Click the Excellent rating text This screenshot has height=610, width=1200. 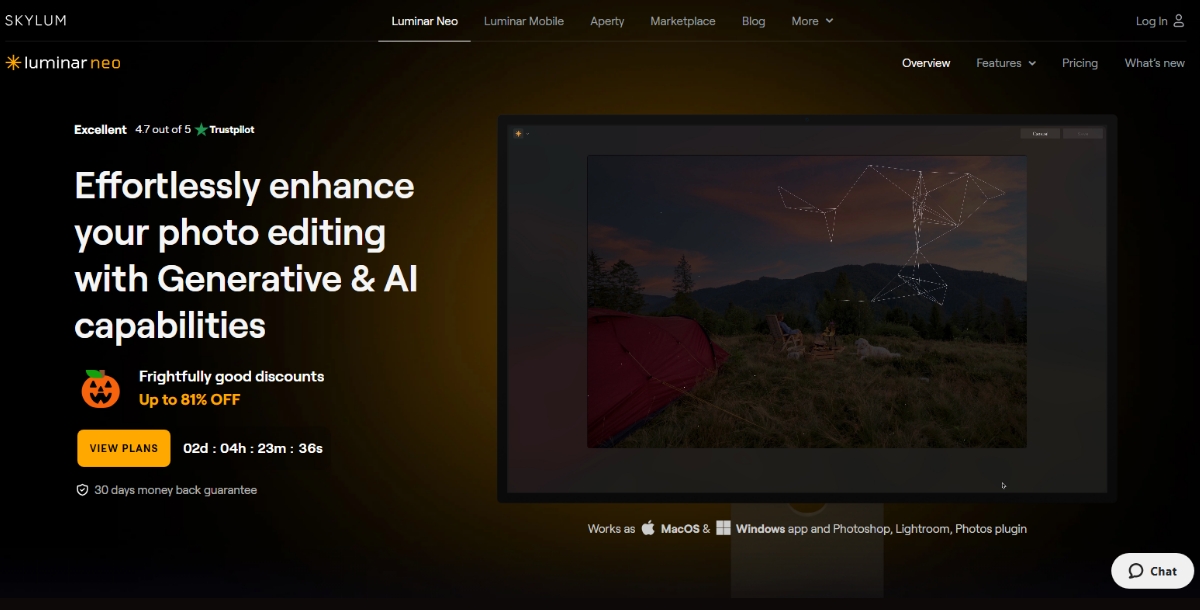(100, 130)
